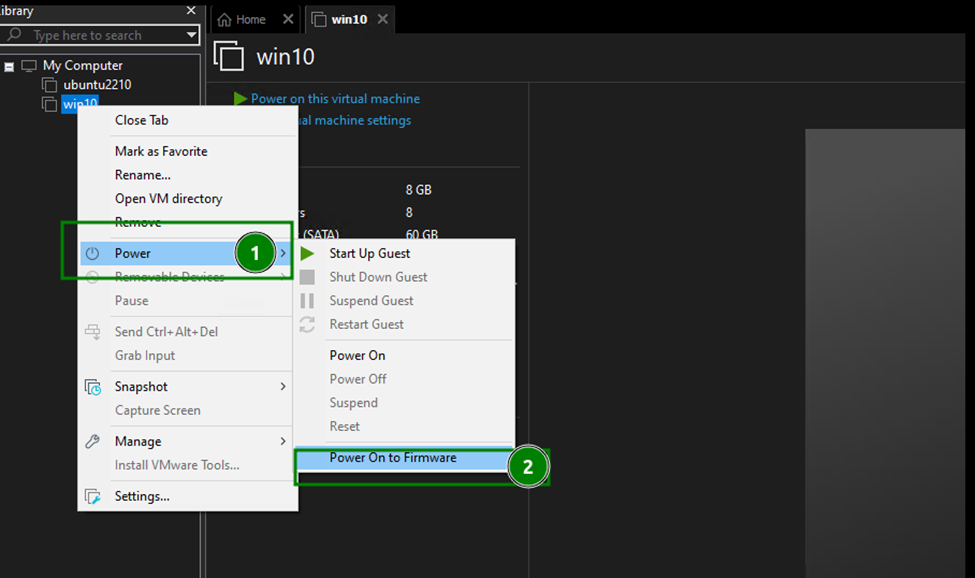Expand the Power submenu arrow
This screenshot has height=578, width=975.
(283, 253)
